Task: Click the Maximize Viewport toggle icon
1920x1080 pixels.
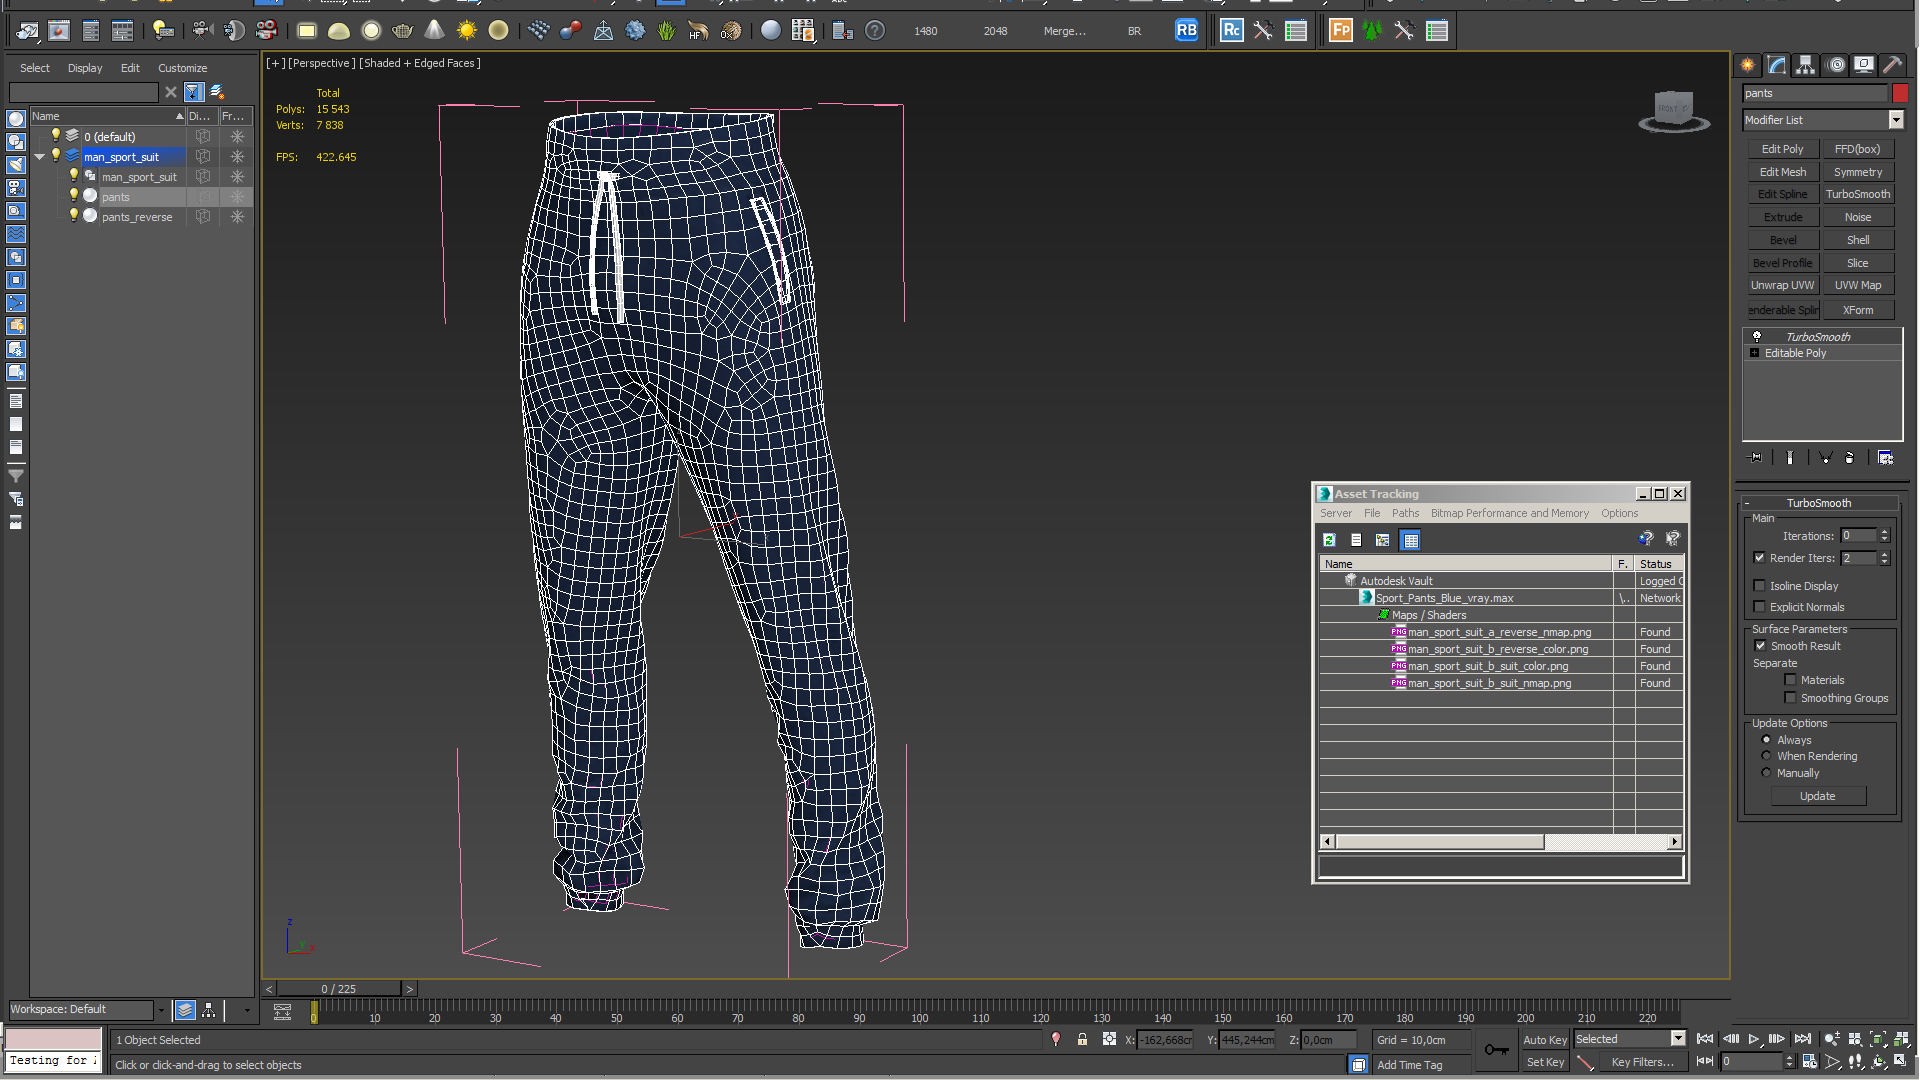Action: [1902, 1062]
